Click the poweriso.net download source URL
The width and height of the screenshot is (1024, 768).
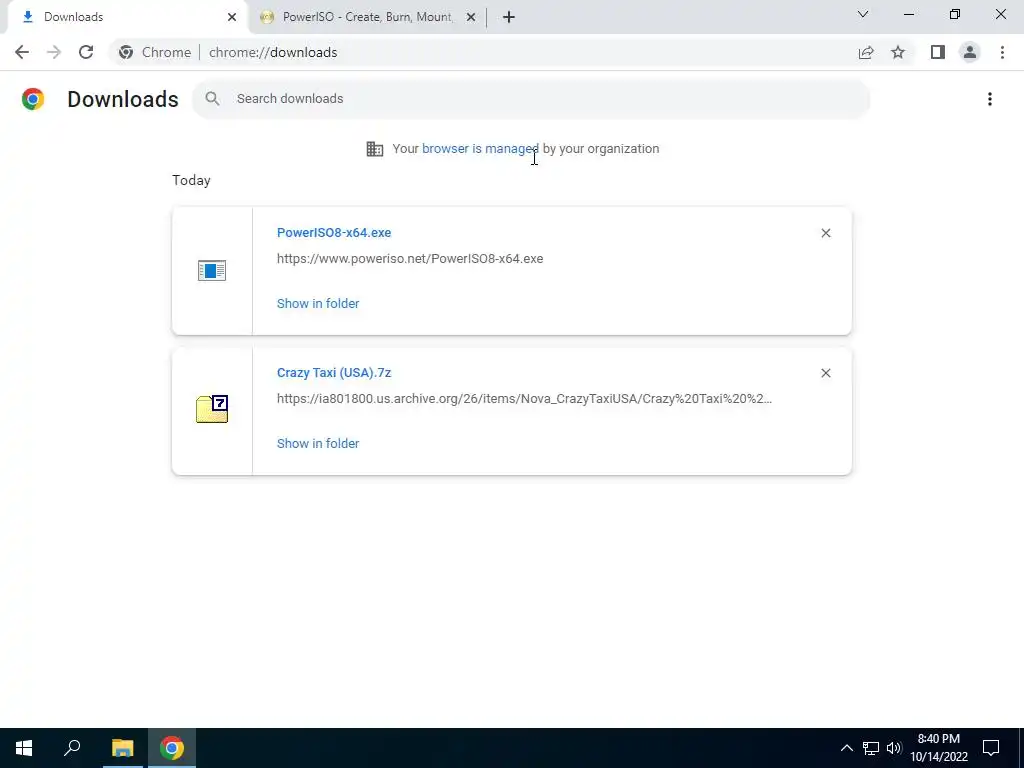(x=410, y=259)
